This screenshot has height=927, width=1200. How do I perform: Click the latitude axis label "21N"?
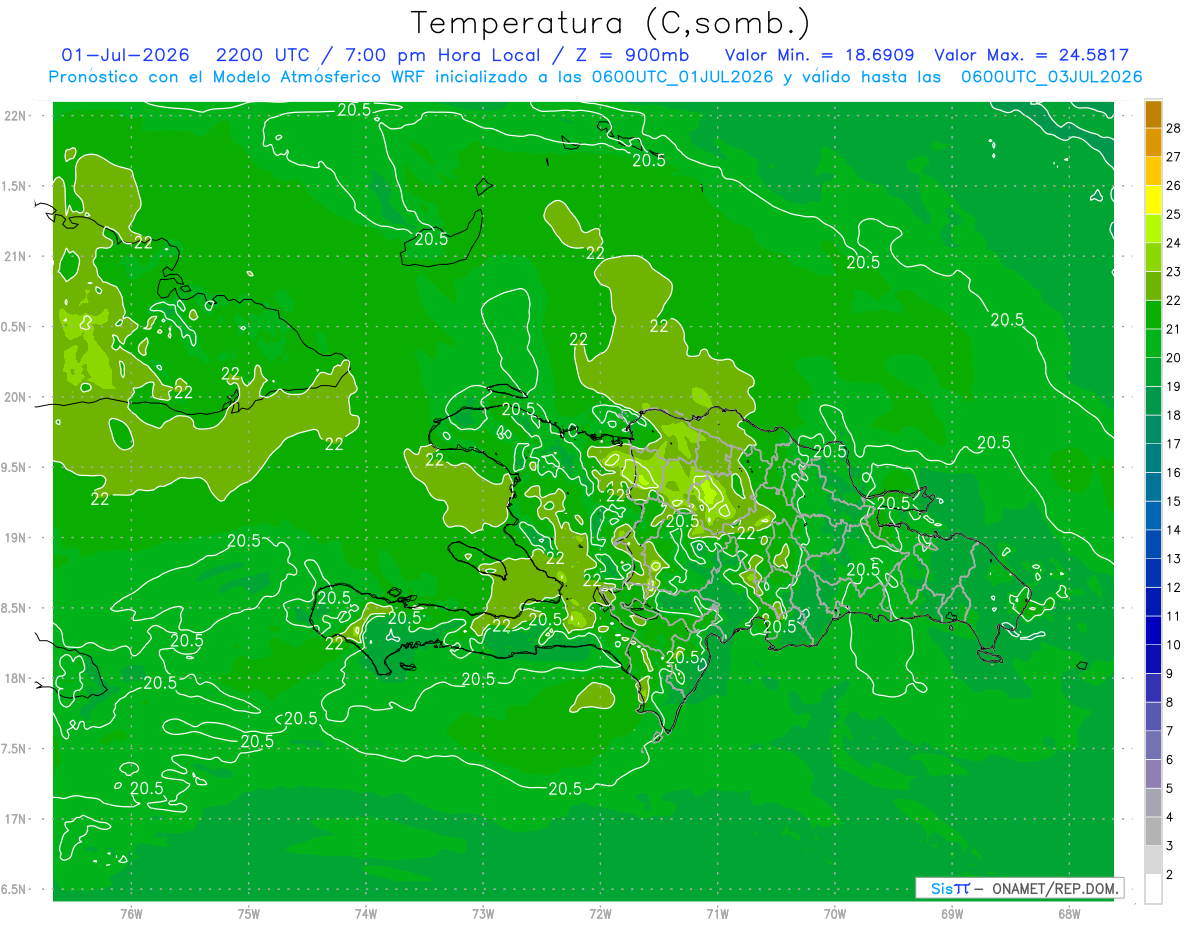point(16,256)
